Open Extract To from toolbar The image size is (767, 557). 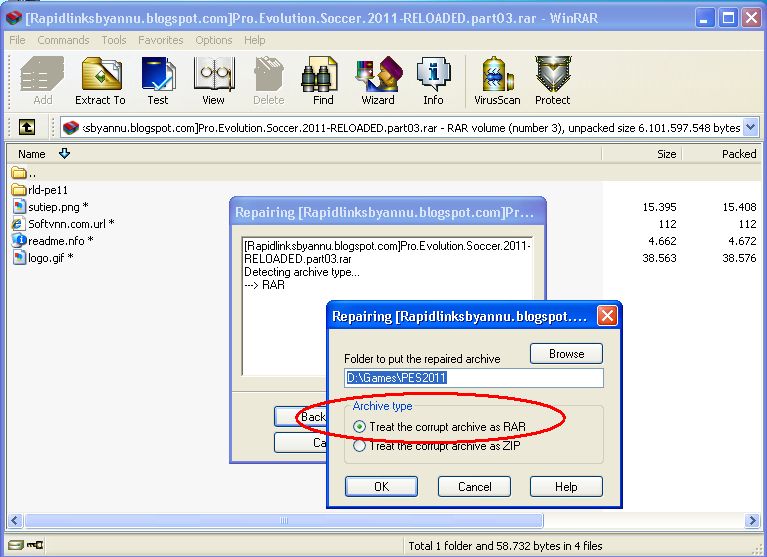coord(100,80)
